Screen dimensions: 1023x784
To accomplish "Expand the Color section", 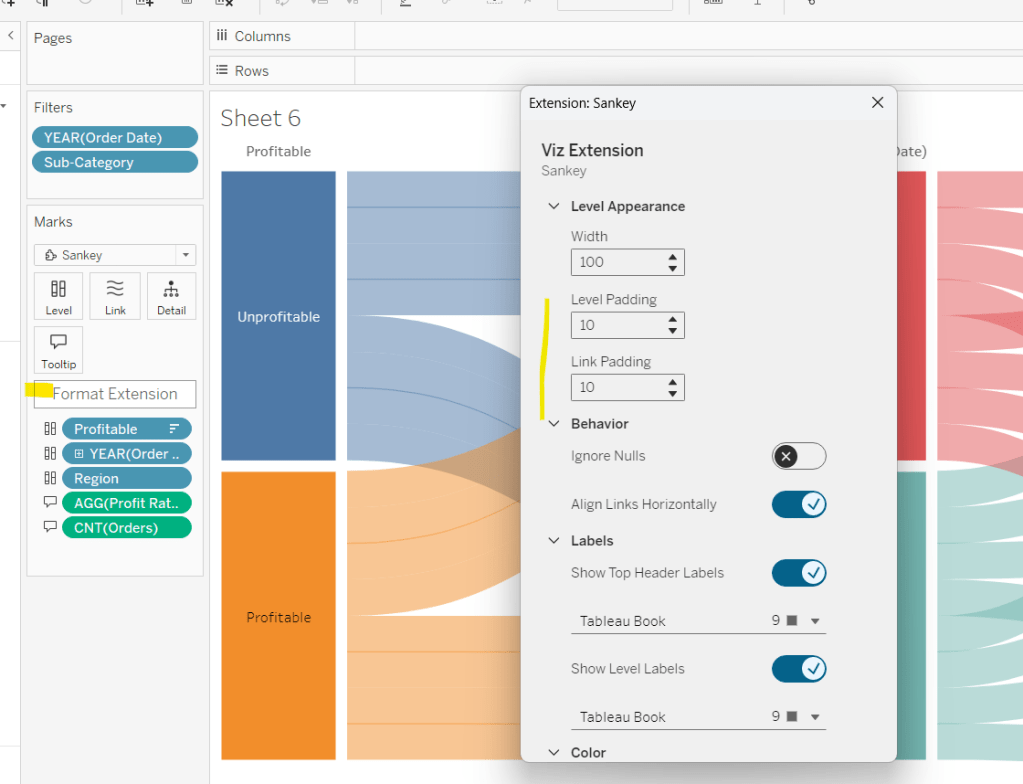I will [553, 753].
